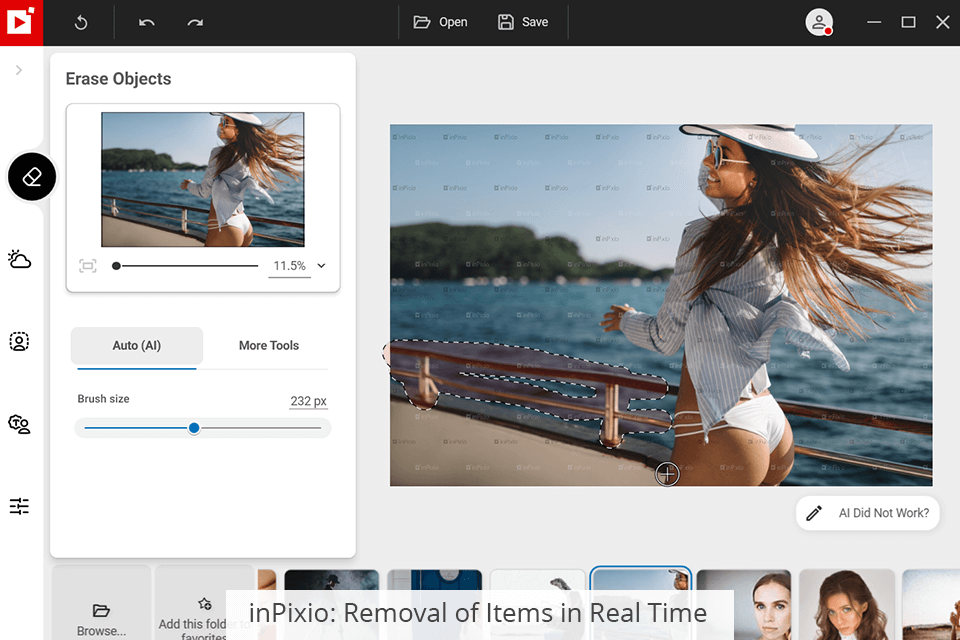Click the Brush size slider handle
This screenshot has width=960, height=640.
point(194,428)
